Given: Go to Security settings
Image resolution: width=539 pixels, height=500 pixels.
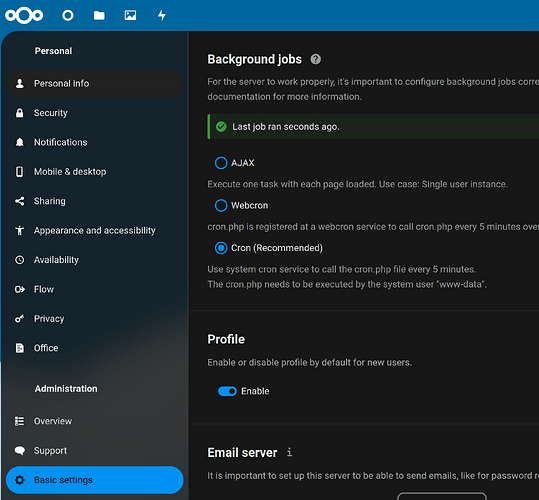Looking at the screenshot, I should pos(95,113).
